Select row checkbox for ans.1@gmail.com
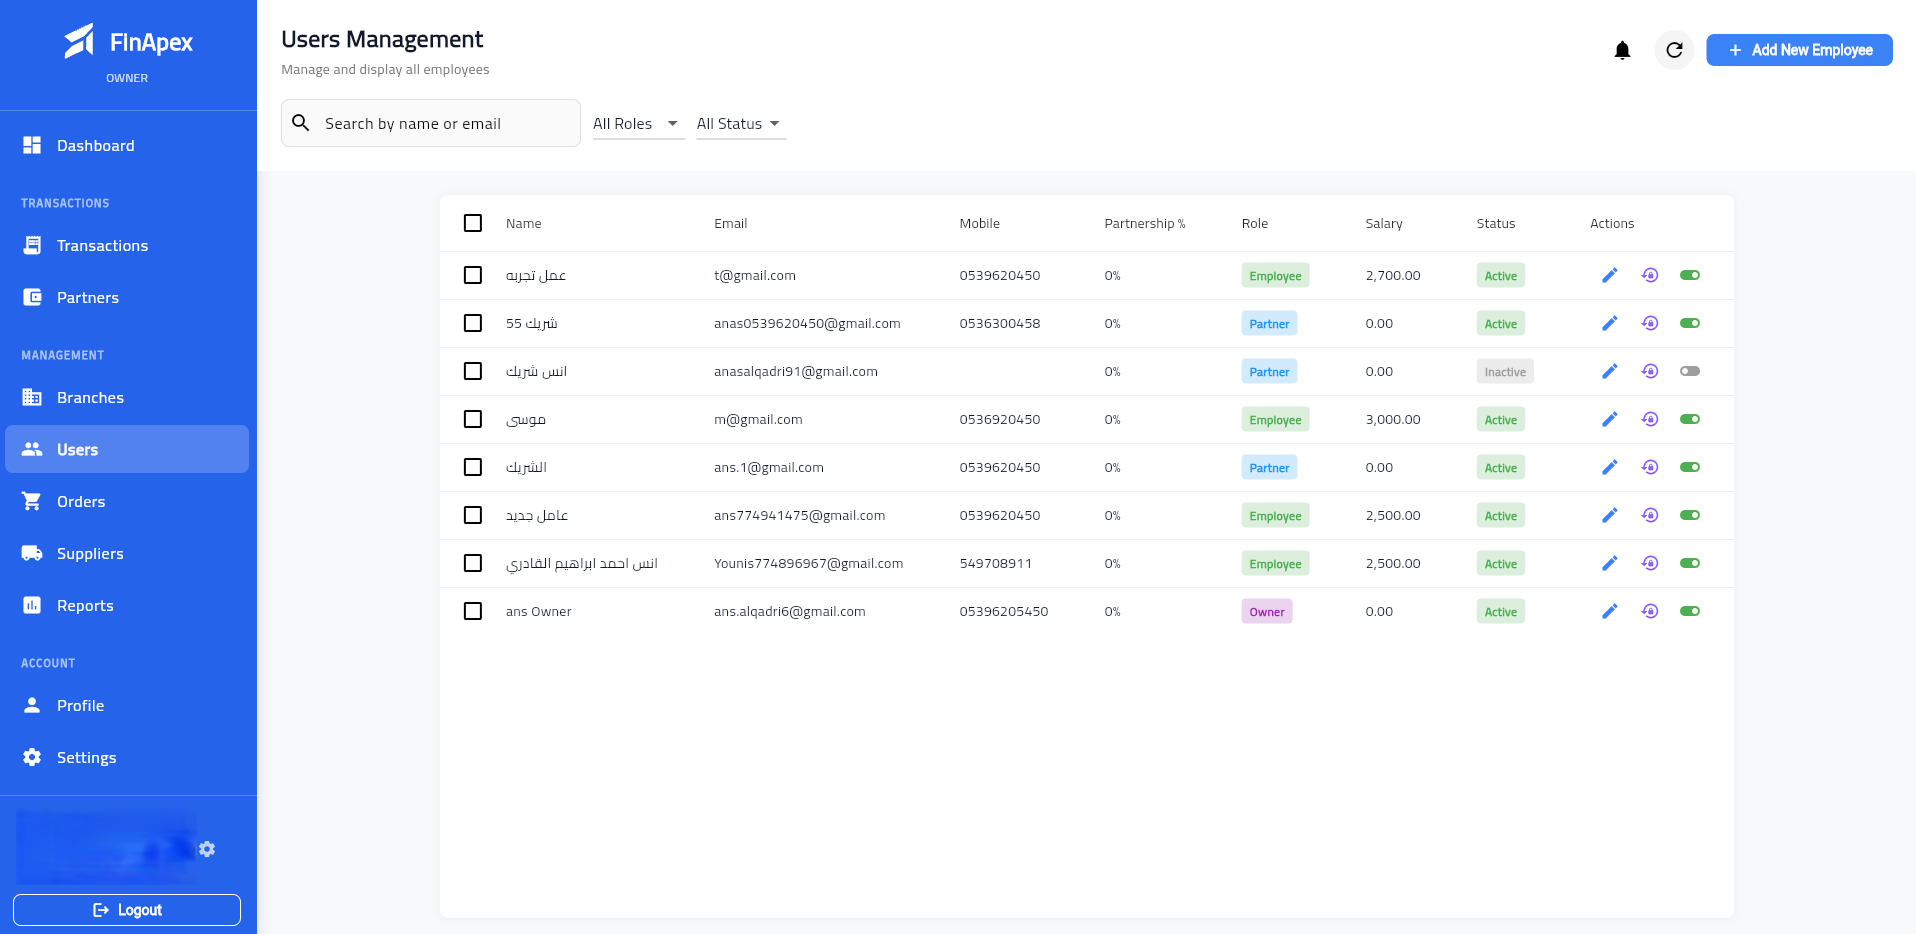Image resolution: width=1916 pixels, height=934 pixels. coord(473,467)
